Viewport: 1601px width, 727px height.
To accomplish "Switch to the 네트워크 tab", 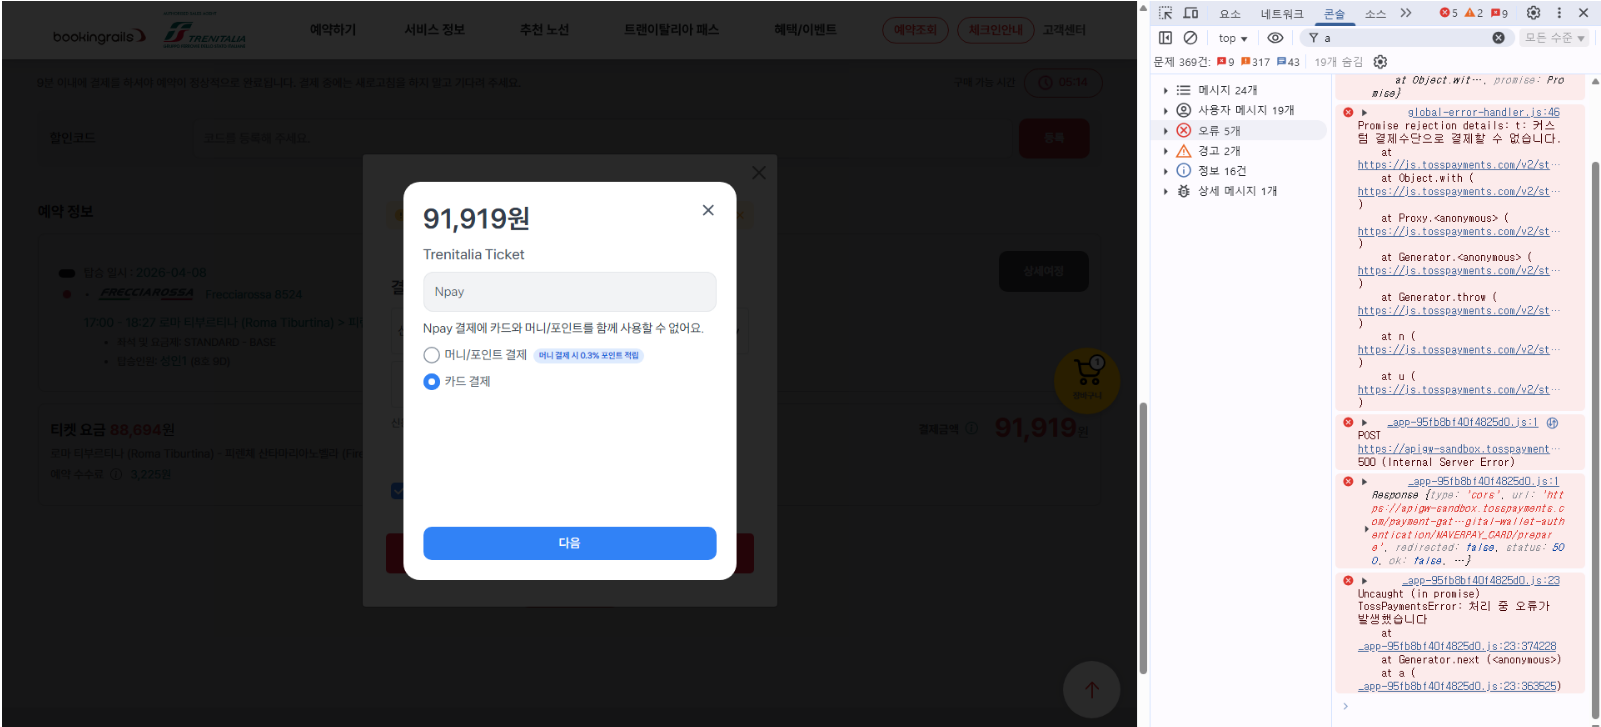I will (1282, 14).
